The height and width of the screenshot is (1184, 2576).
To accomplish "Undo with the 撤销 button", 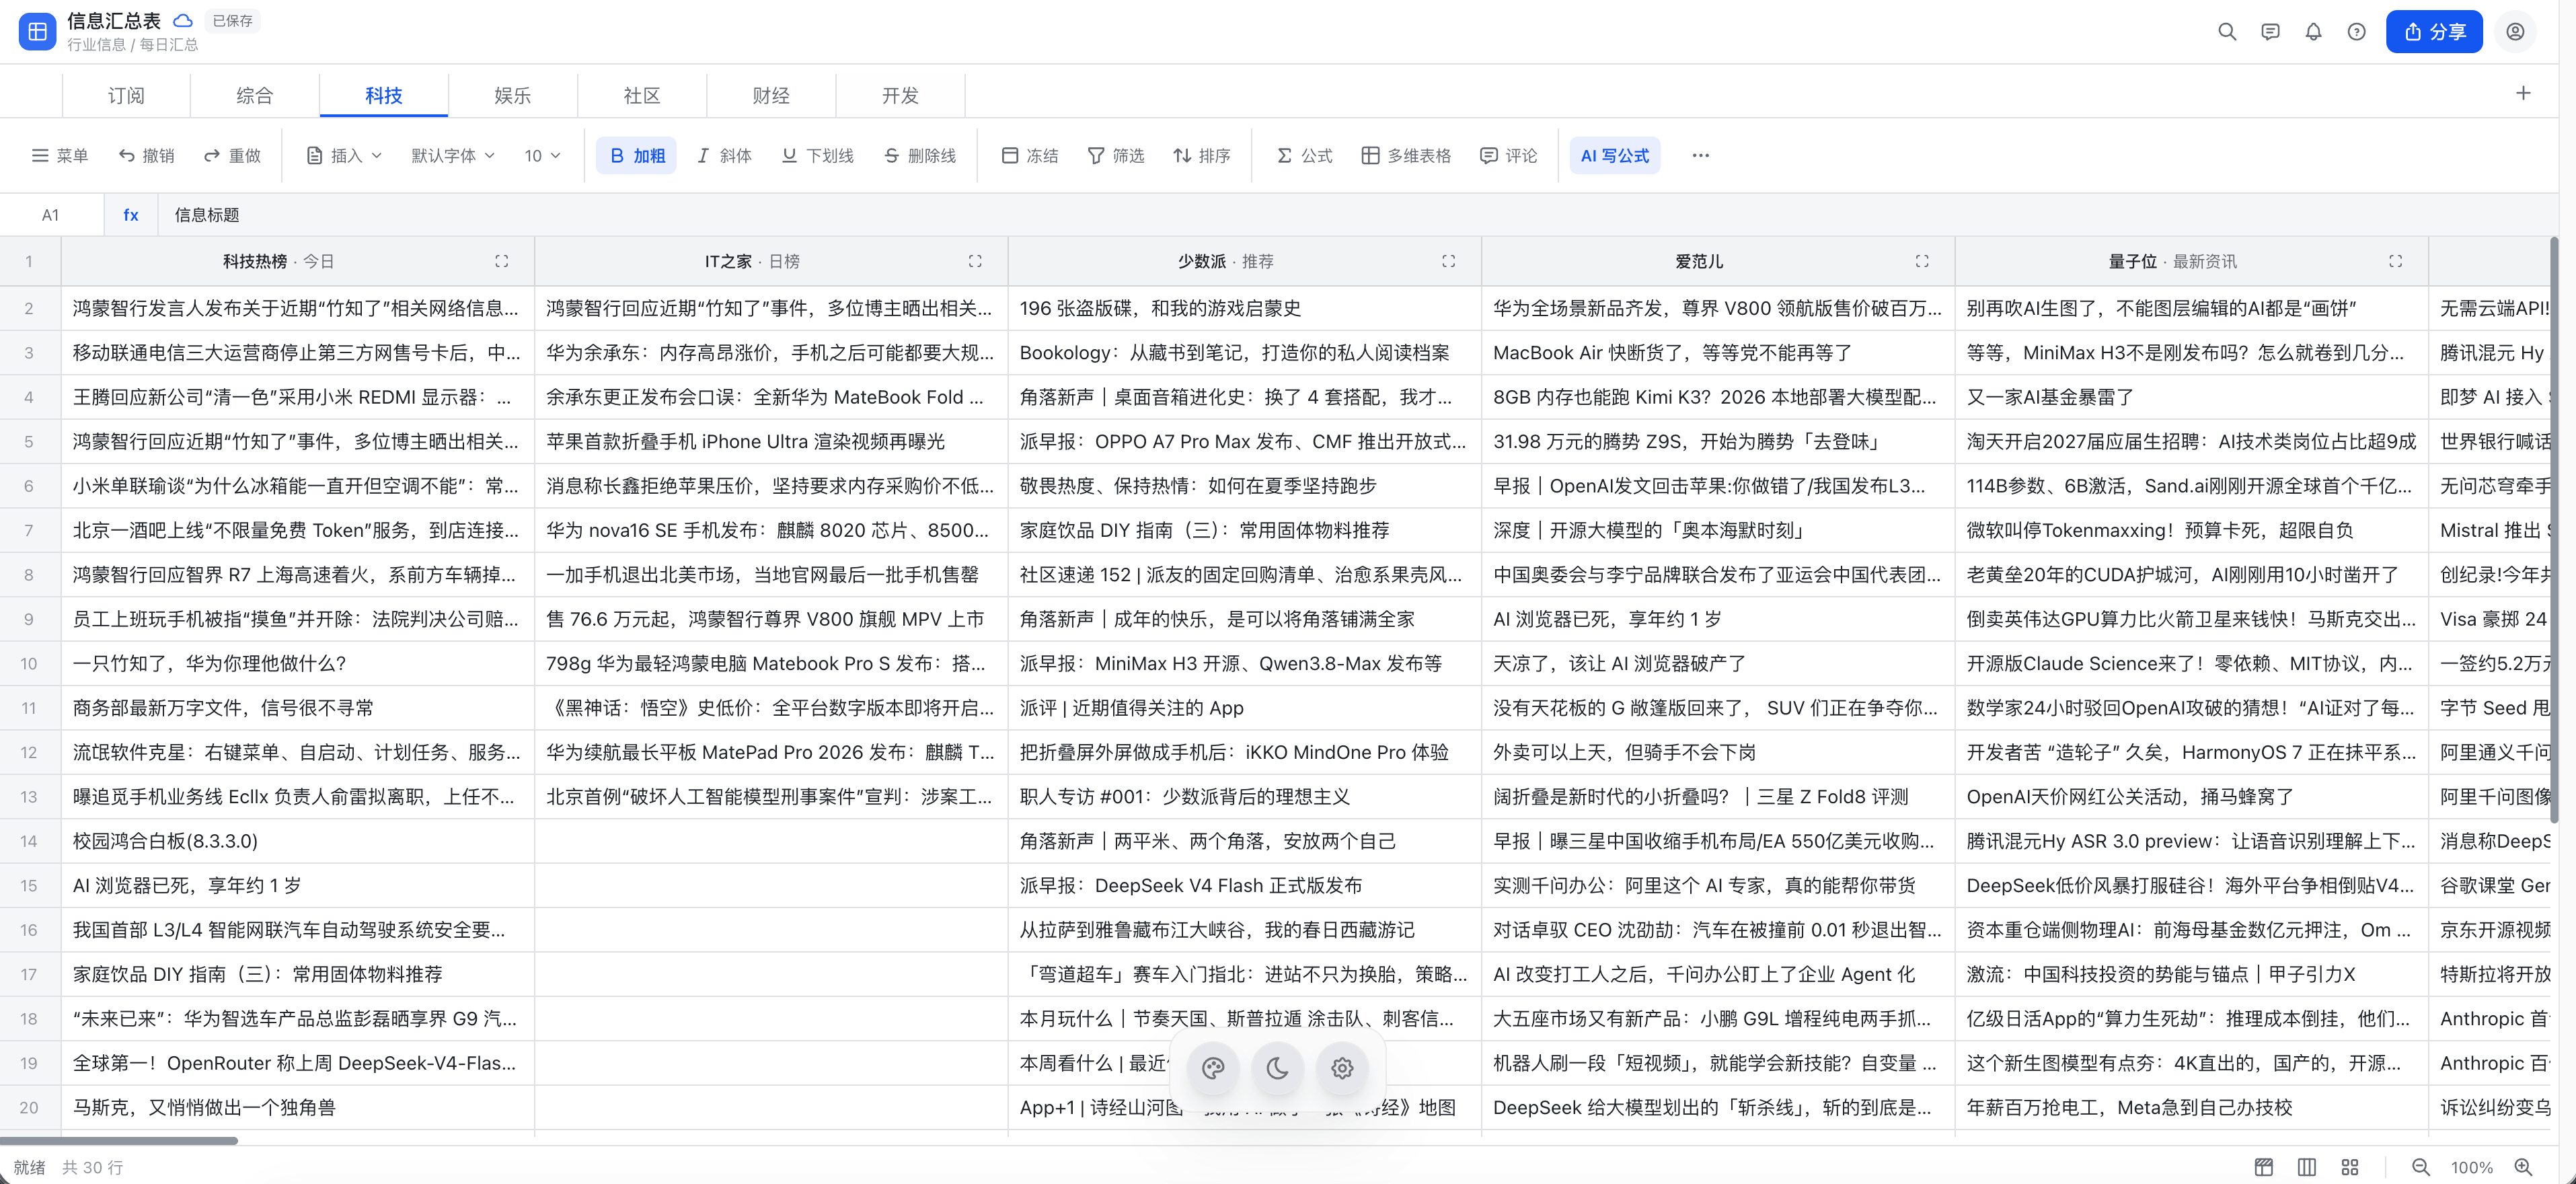I will [x=147, y=155].
